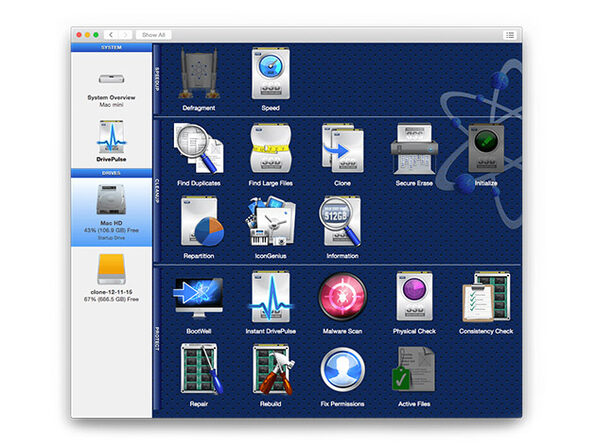Run the Consistency Check
This screenshot has height=447, width=596.
[486, 303]
